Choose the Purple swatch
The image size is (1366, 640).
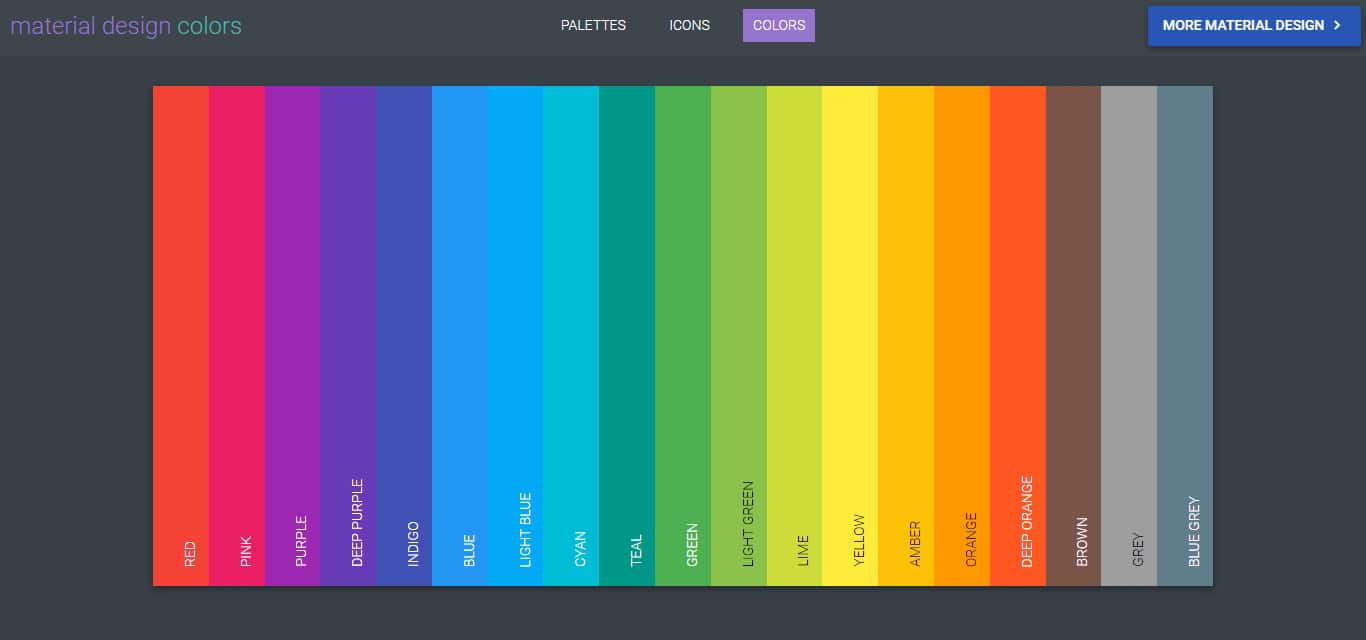[293, 336]
